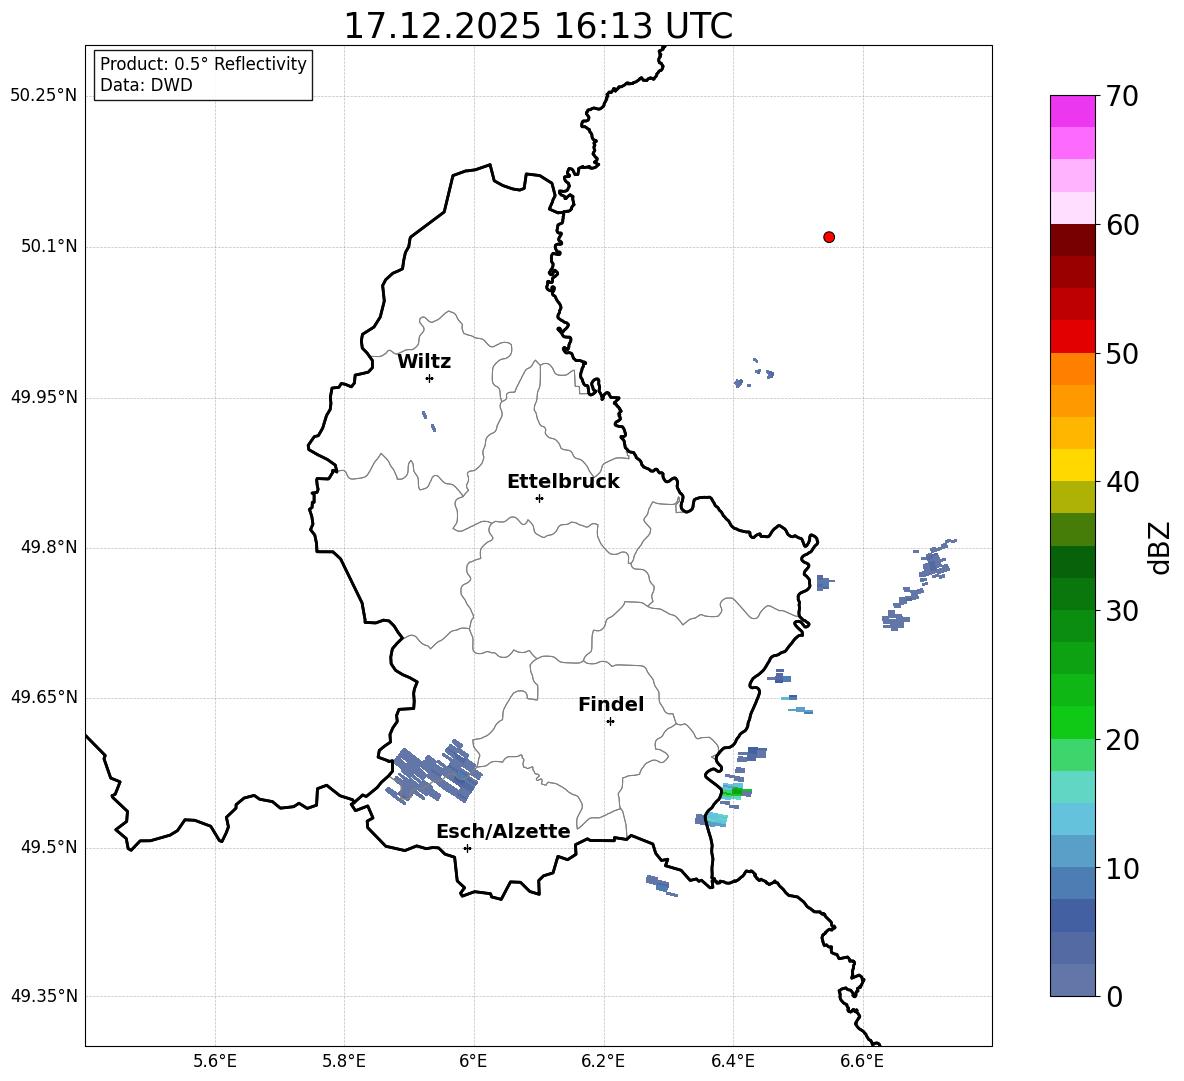1184x1081 pixels.
Task: Click the 49.35°N latitude label
Action: [x=43, y=996]
